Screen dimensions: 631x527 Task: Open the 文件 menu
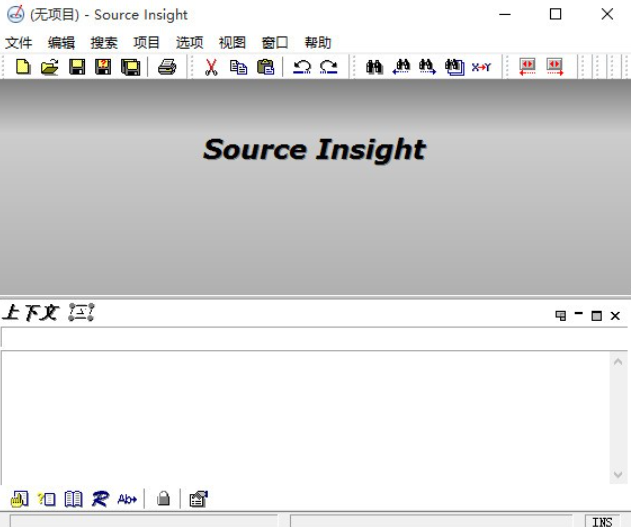19,43
